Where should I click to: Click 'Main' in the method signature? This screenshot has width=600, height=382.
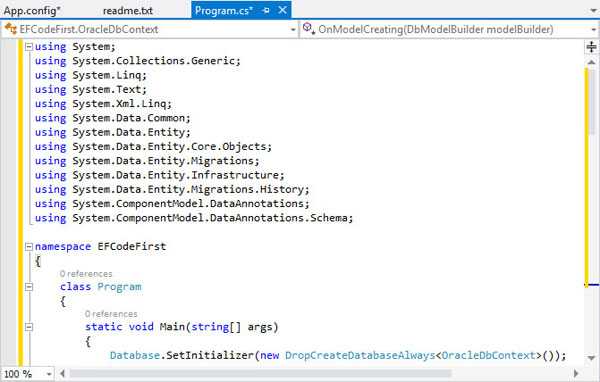pyautogui.click(x=172, y=327)
